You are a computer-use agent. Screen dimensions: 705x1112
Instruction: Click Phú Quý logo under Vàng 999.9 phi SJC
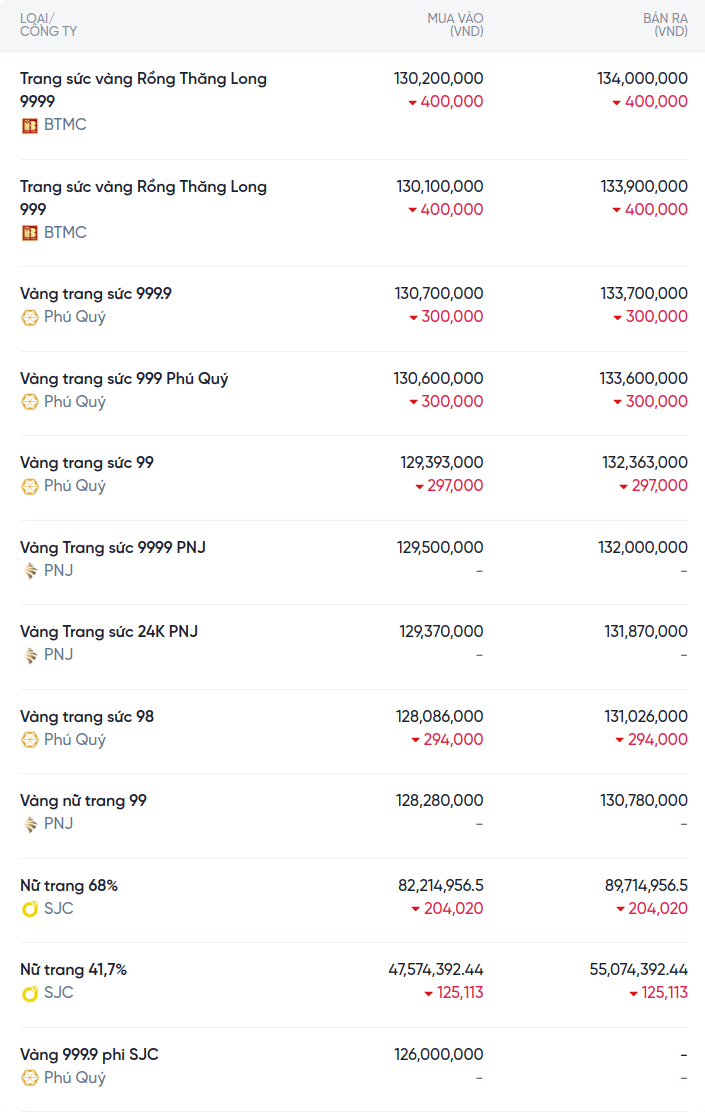point(29,1078)
